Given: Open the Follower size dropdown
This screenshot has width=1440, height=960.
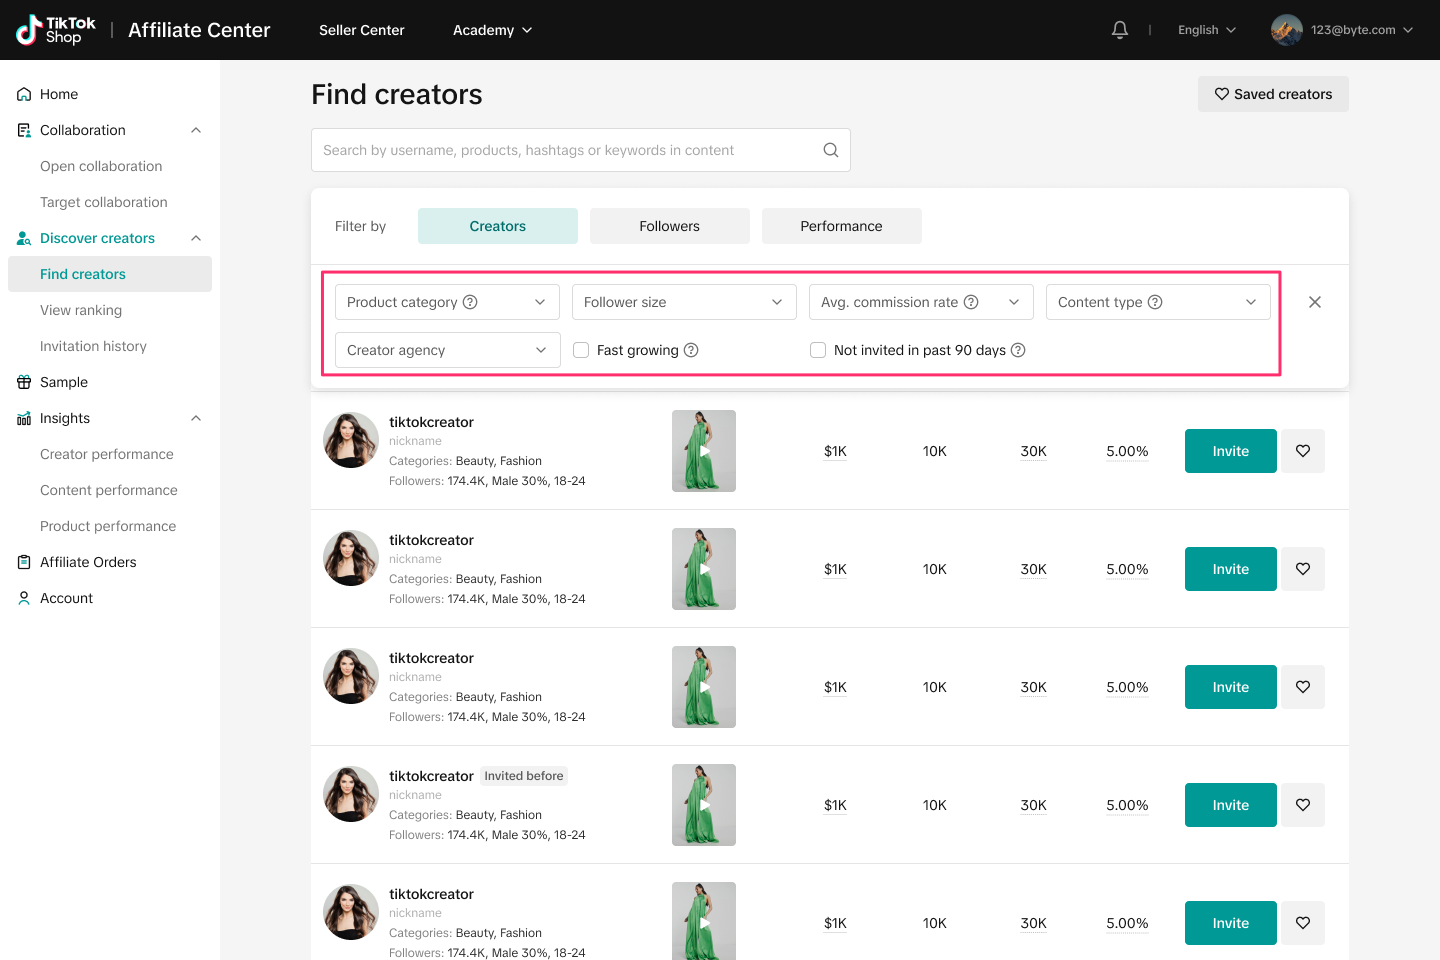Looking at the screenshot, I should pyautogui.click(x=683, y=302).
